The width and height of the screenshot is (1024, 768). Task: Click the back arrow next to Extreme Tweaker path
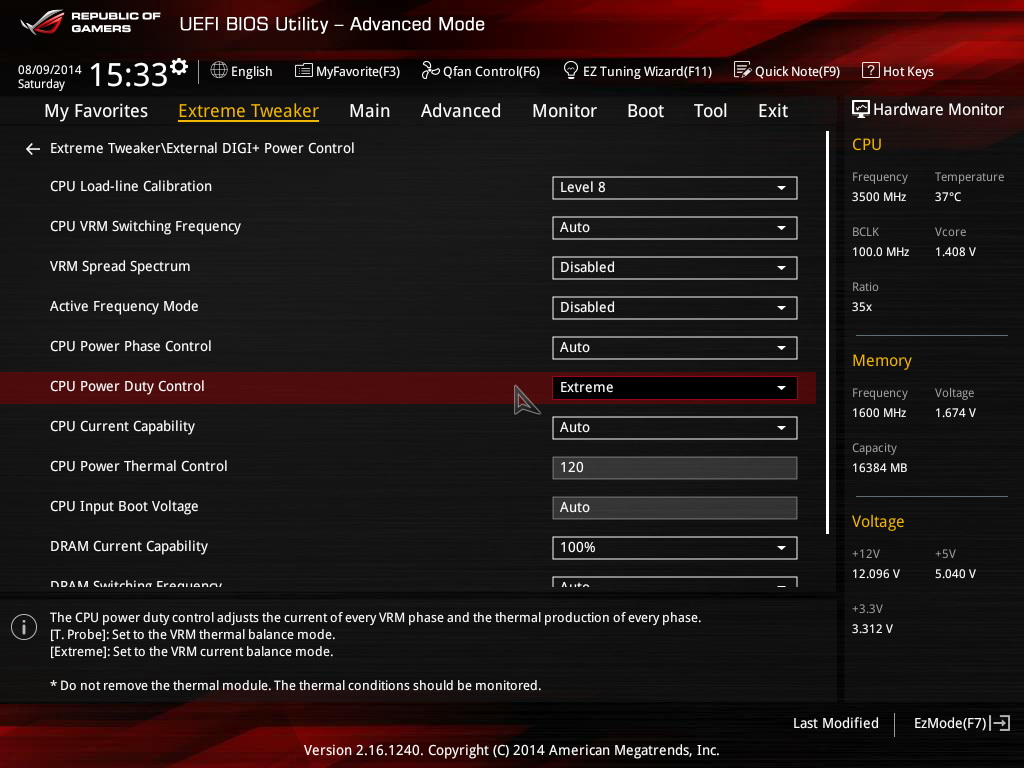pos(33,149)
